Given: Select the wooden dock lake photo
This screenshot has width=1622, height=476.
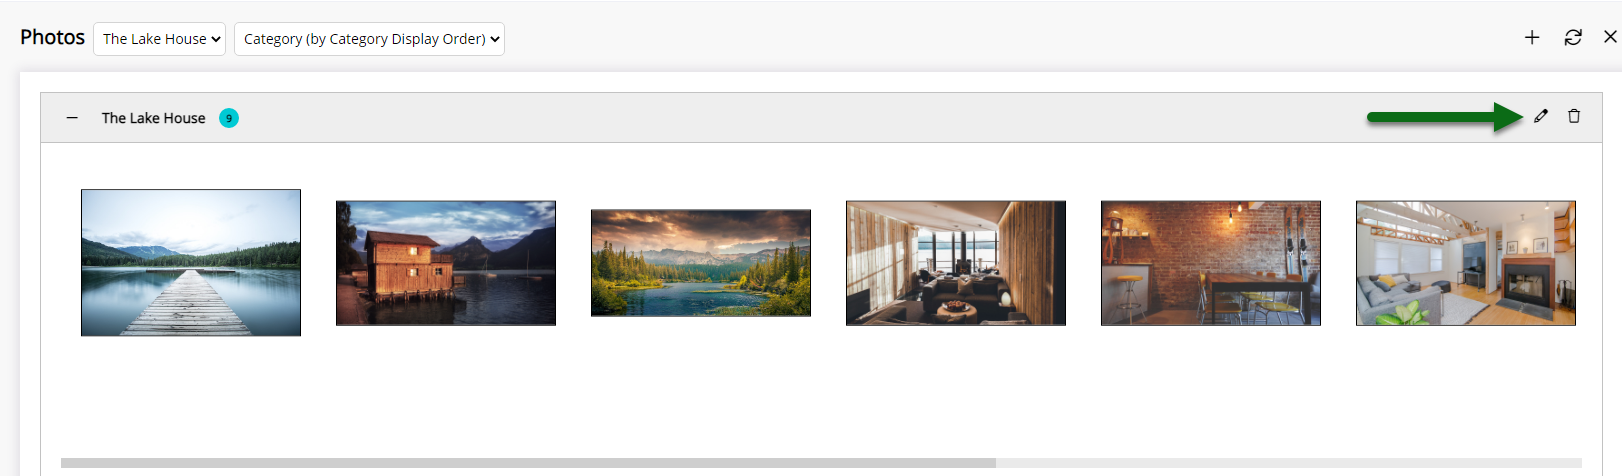Looking at the screenshot, I should point(191,263).
